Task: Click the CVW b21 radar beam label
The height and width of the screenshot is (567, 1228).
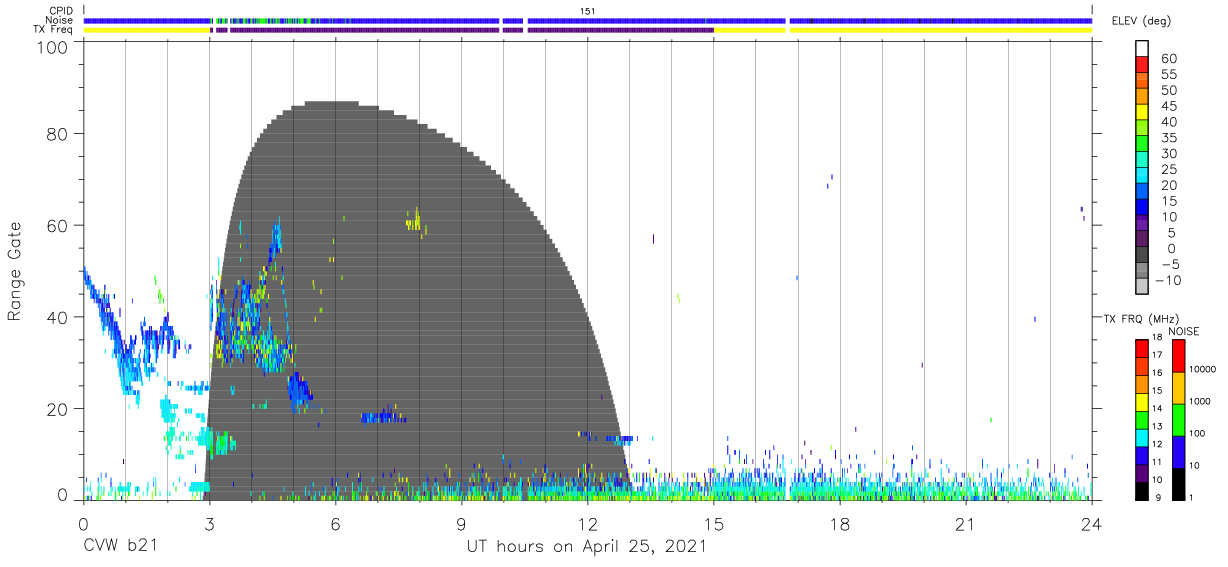Action: tap(119, 547)
